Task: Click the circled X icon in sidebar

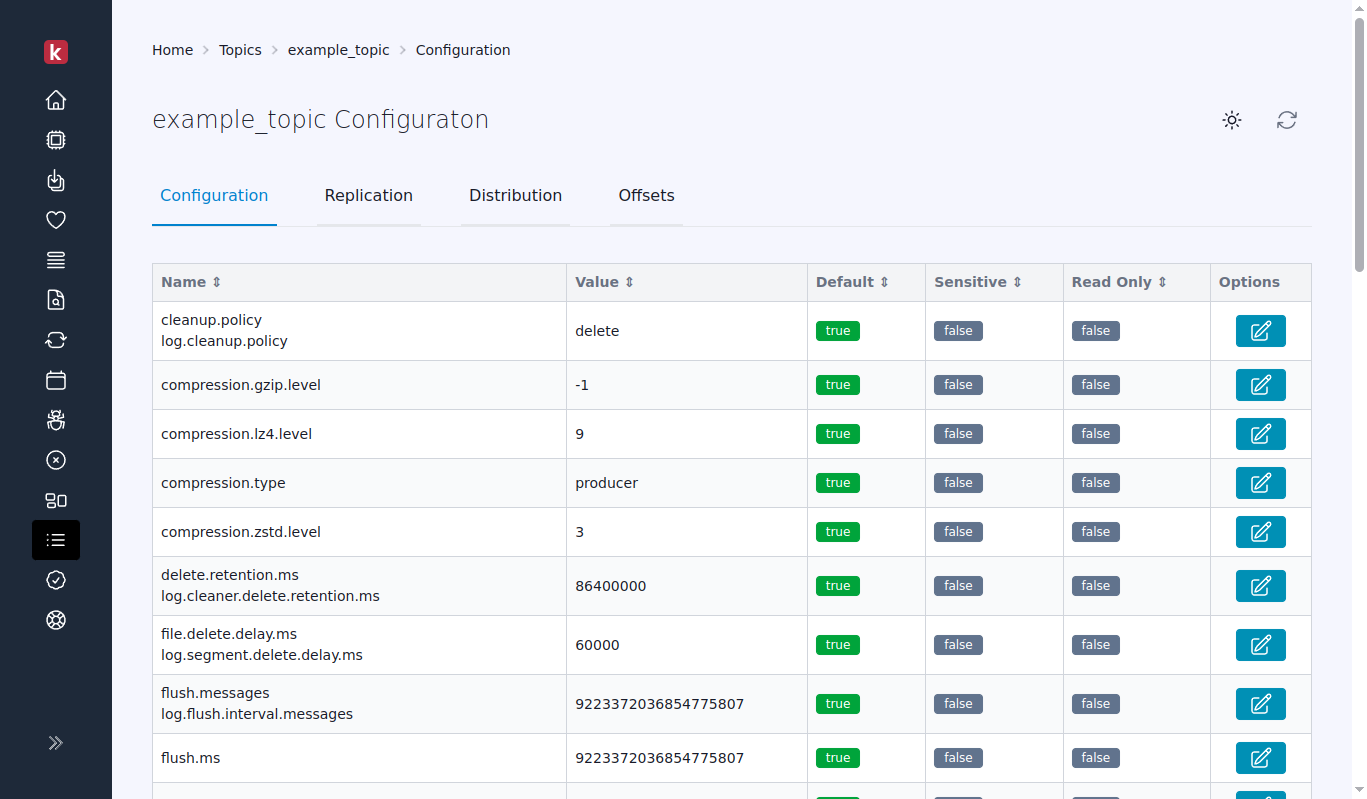Action: click(56, 460)
